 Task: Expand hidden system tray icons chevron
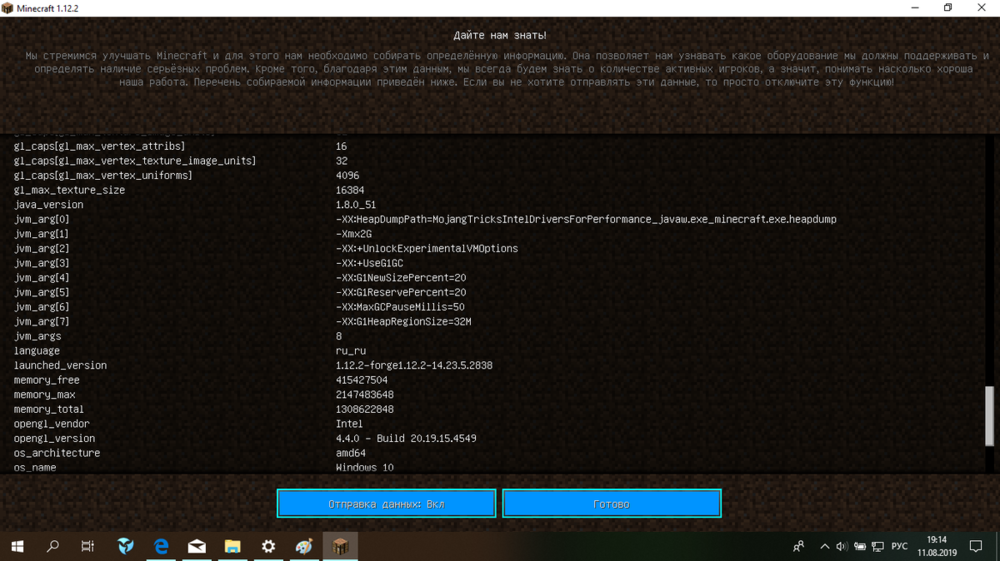pos(824,546)
